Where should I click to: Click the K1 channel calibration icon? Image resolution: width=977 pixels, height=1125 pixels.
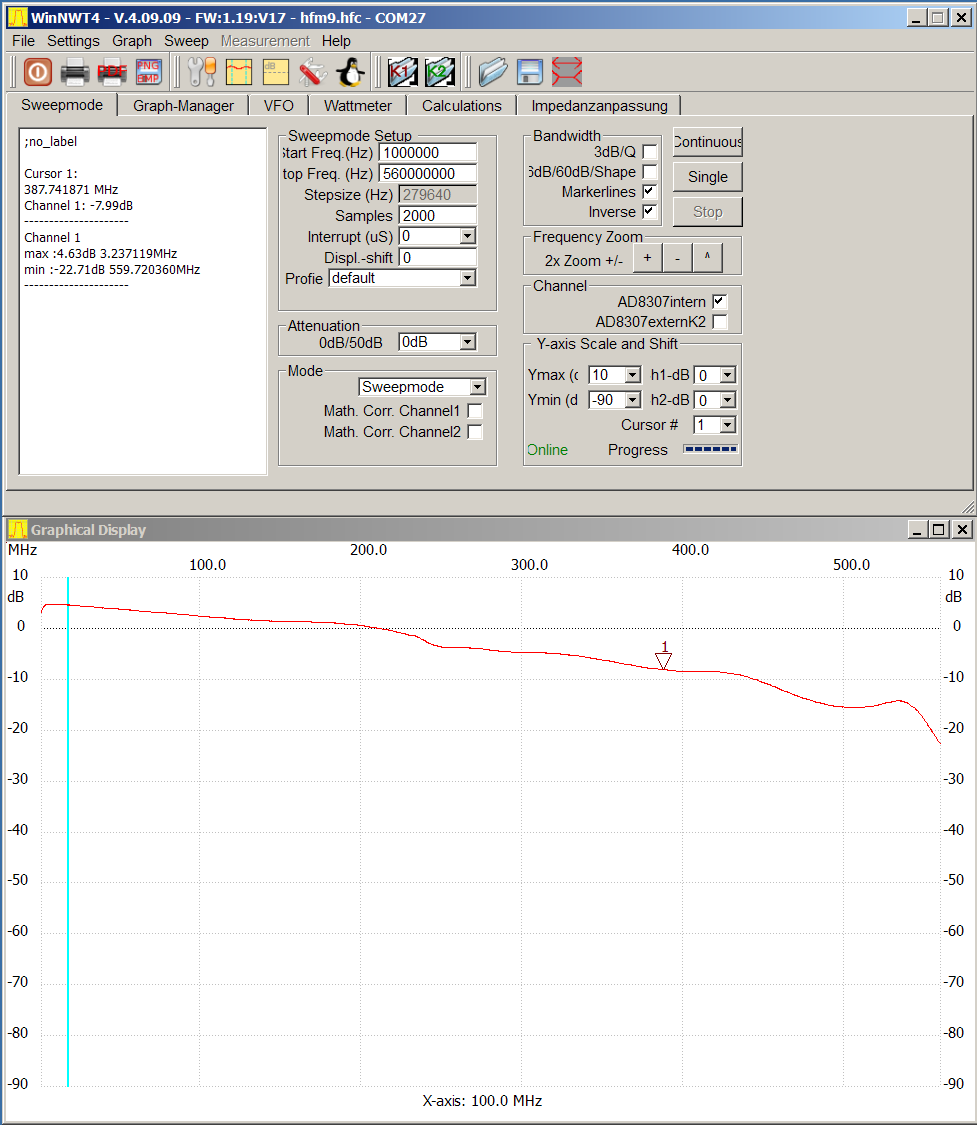[x=402, y=72]
